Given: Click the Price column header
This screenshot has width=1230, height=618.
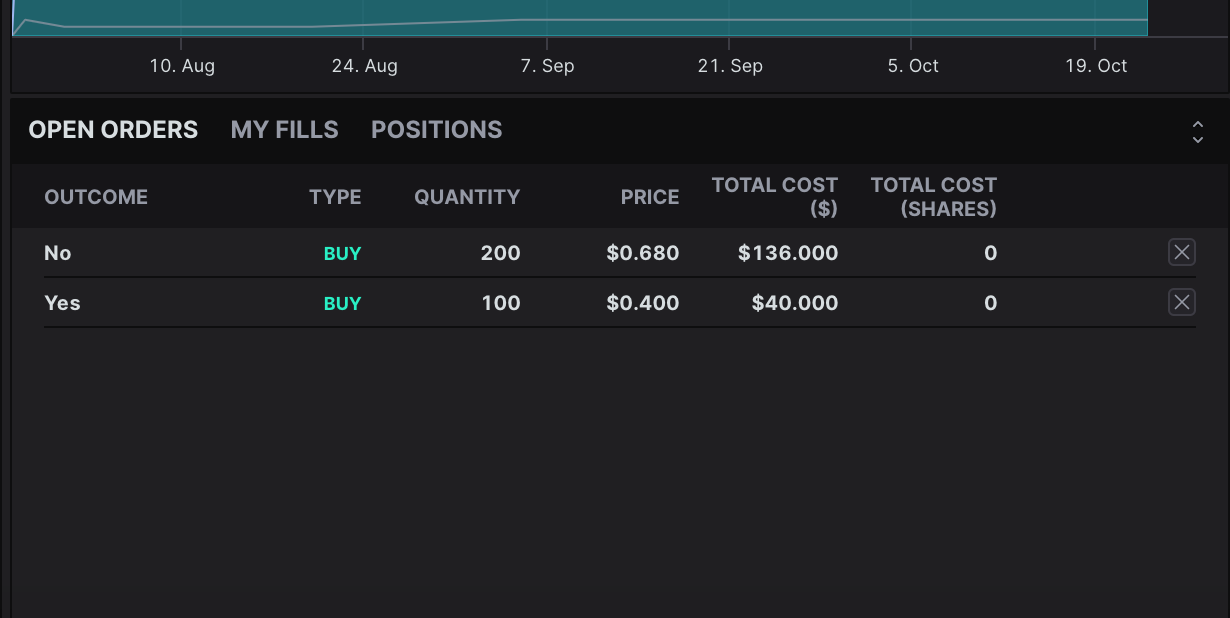Looking at the screenshot, I should [649, 197].
